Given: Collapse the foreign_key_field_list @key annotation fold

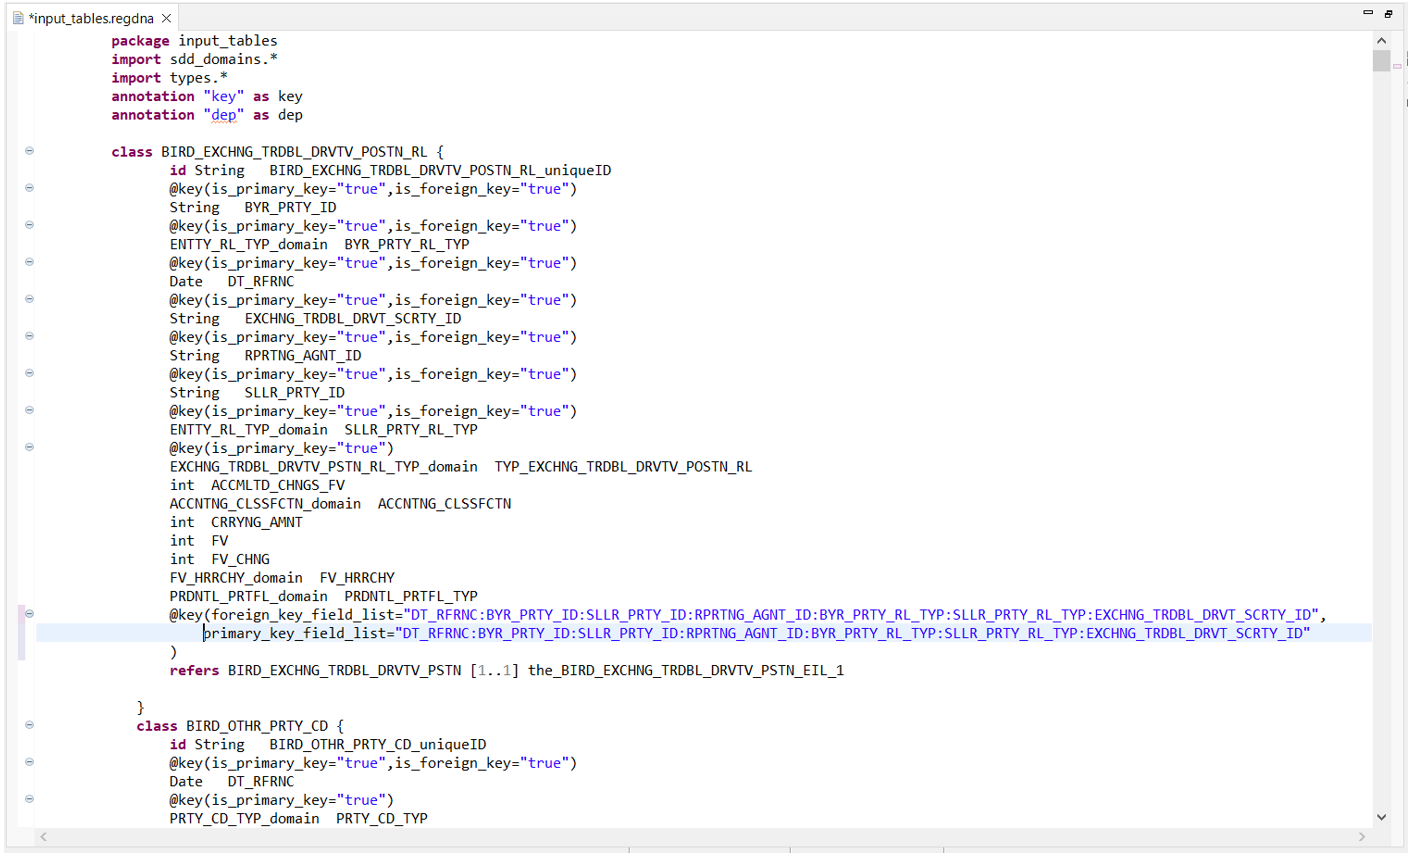Looking at the screenshot, I should [x=29, y=613].
